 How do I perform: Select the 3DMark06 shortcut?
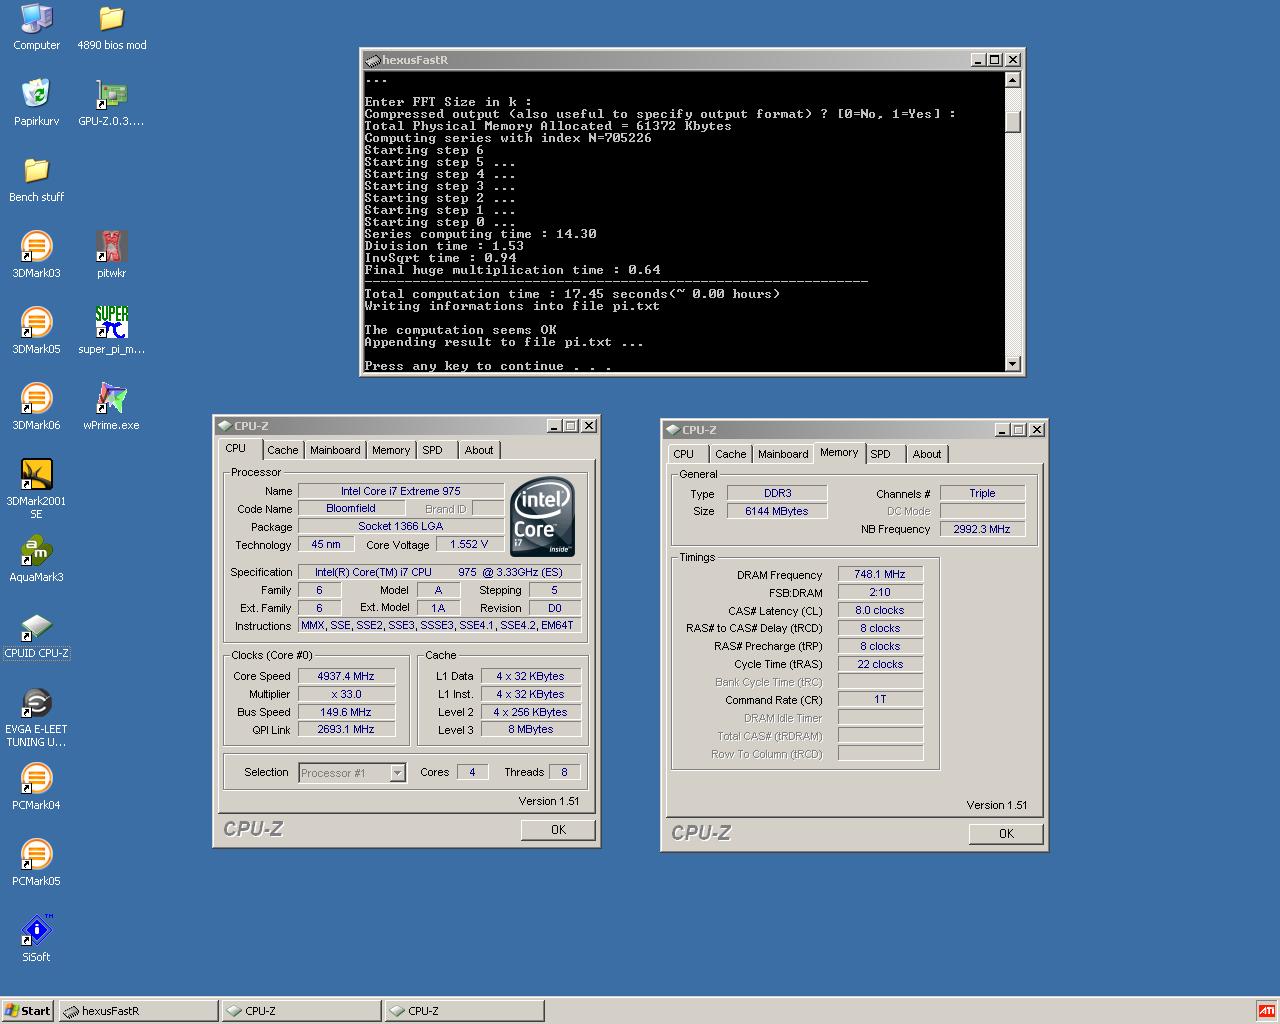(x=36, y=407)
